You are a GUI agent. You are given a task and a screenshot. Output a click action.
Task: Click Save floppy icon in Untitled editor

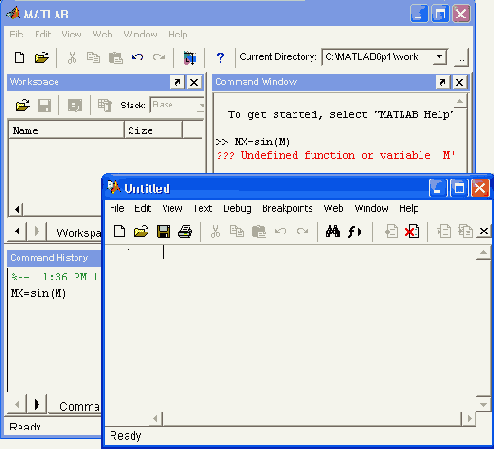[x=163, y=231]
